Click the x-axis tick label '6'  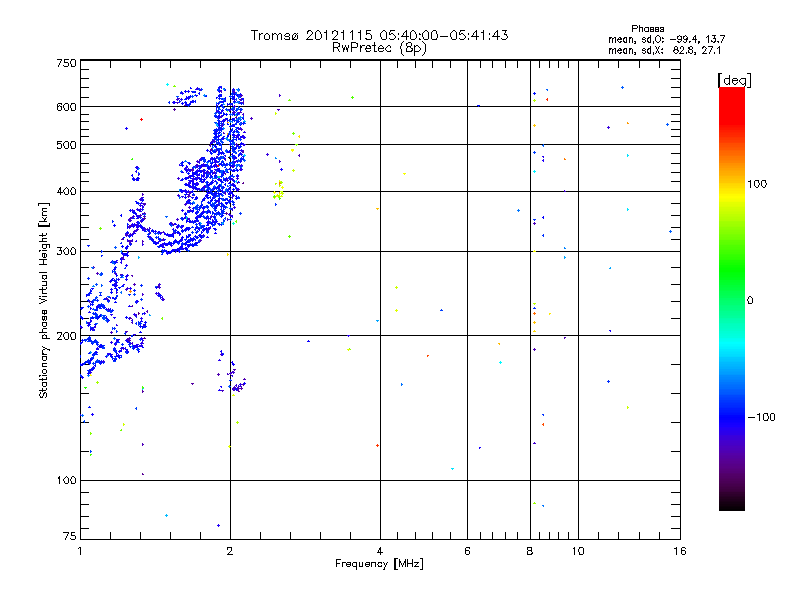click(467, 551)
